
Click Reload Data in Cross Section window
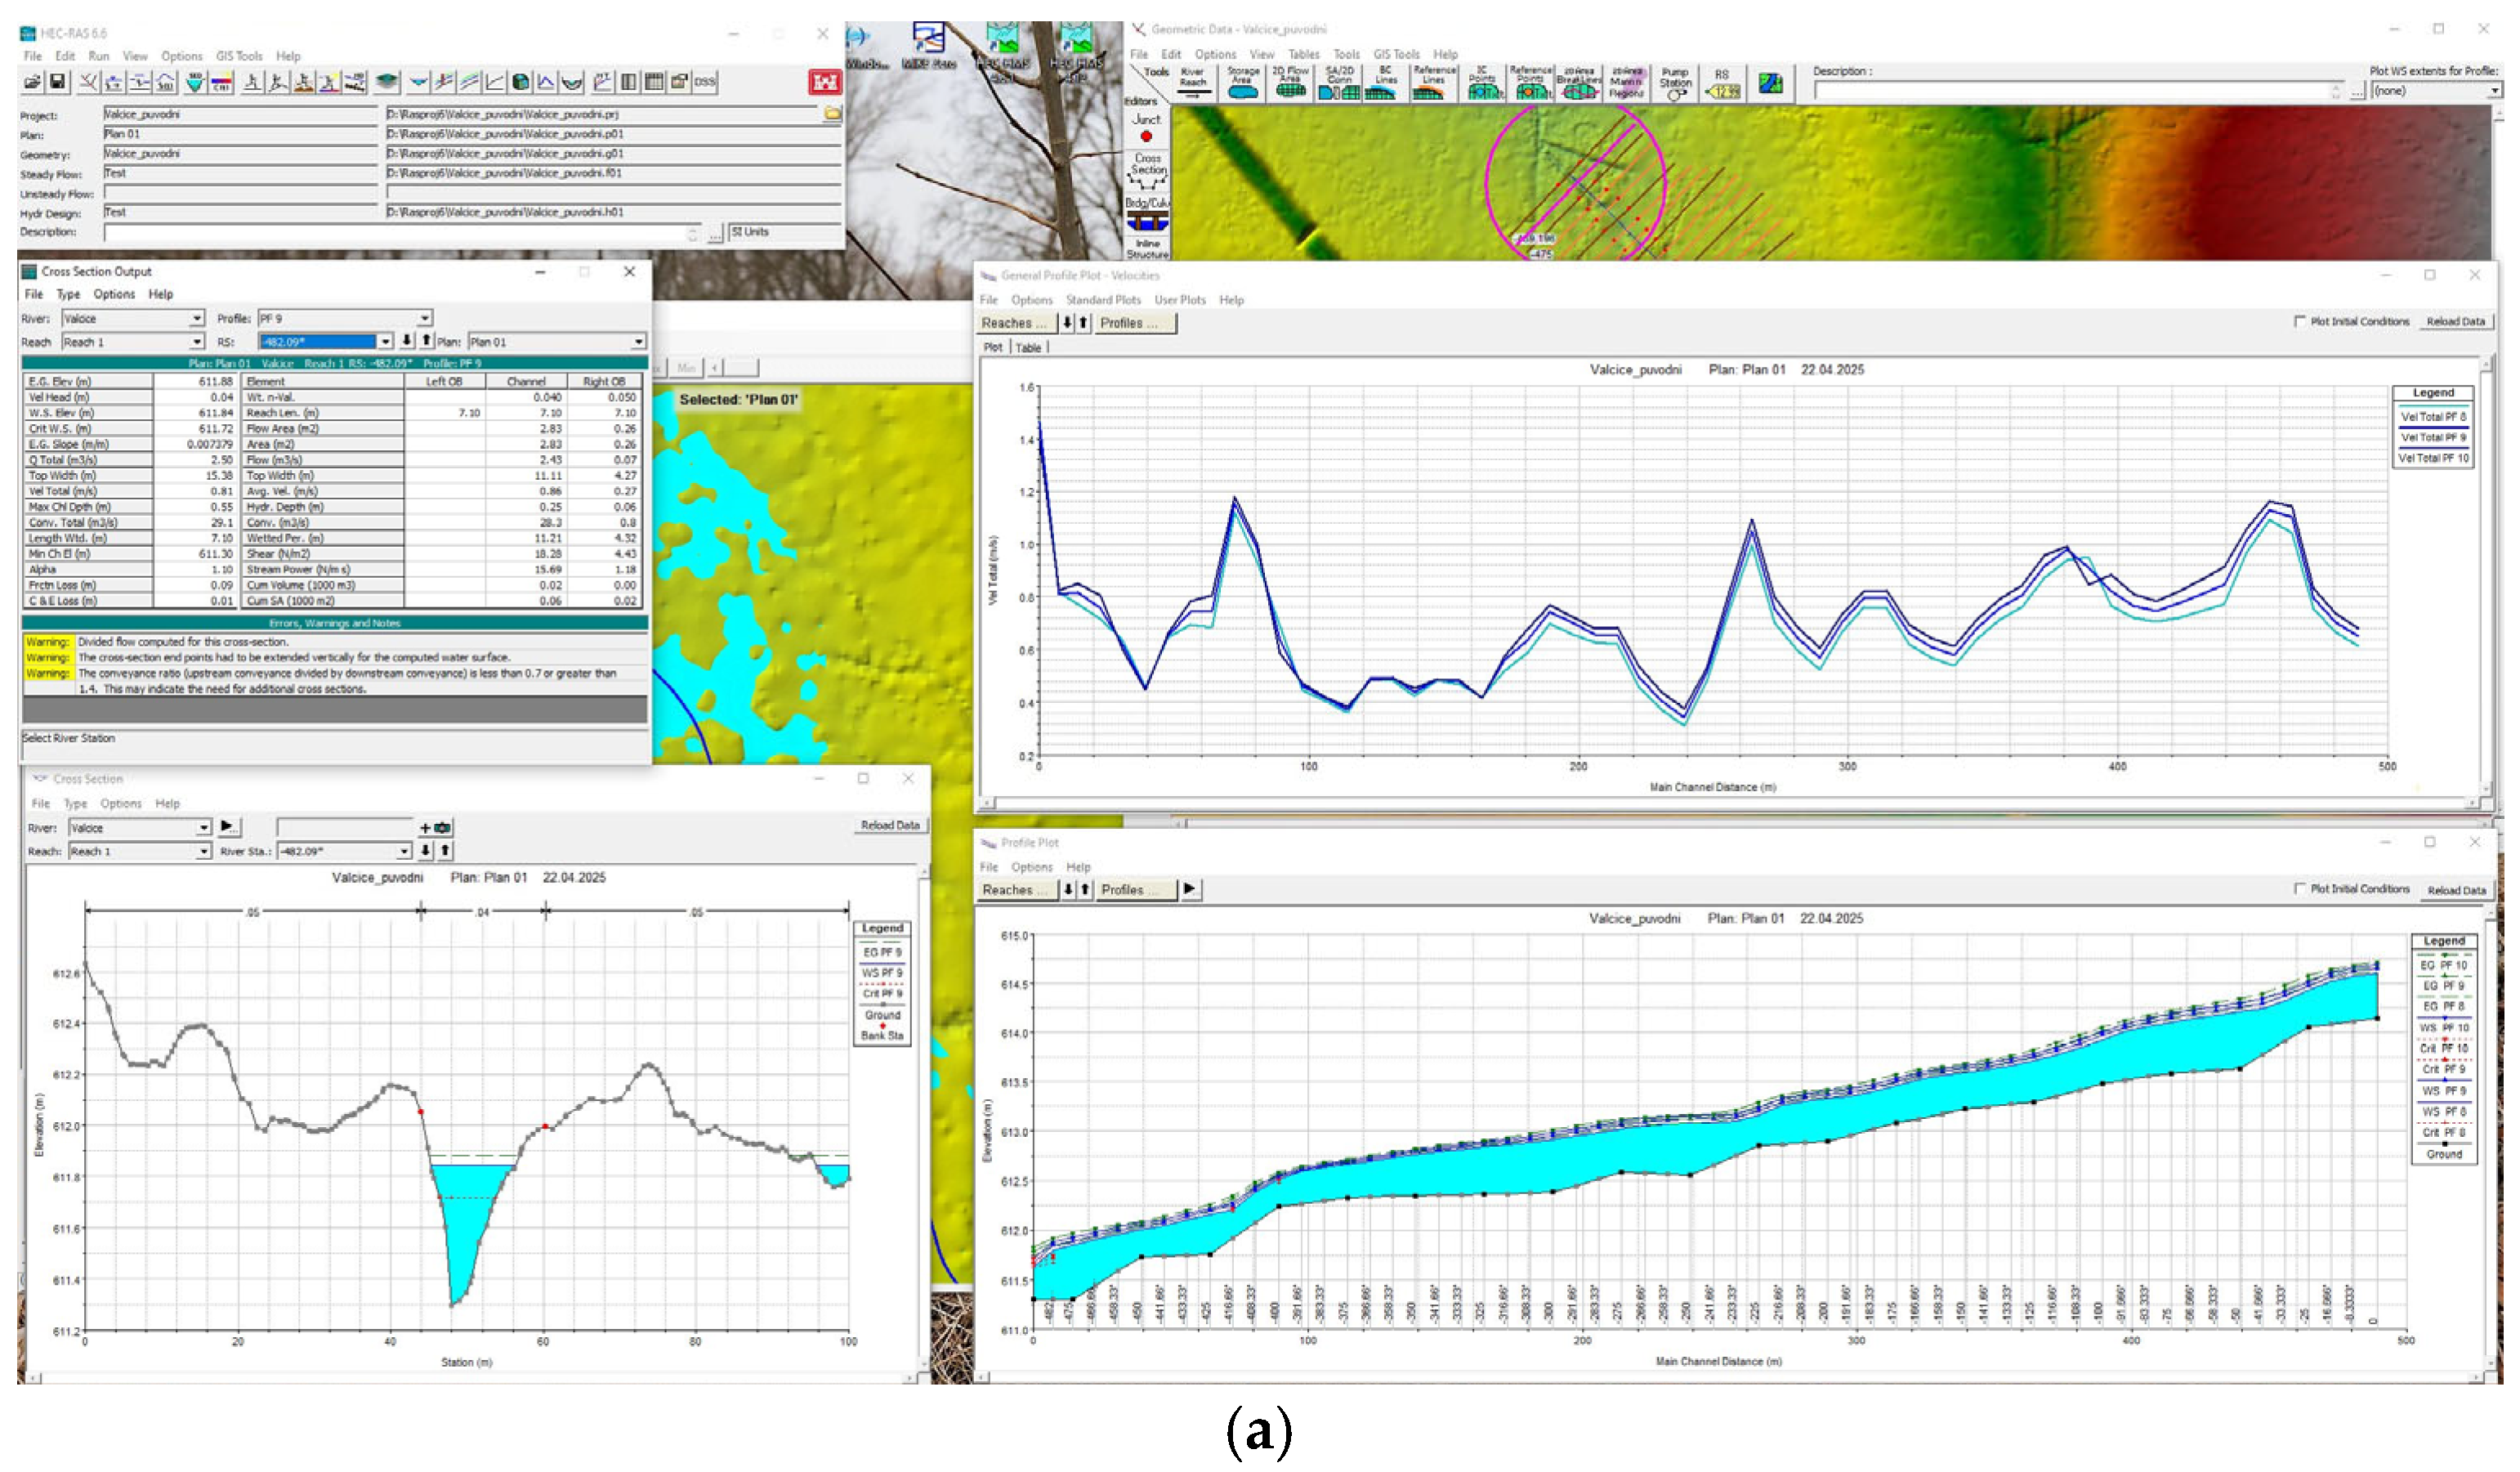click(889, 826)
